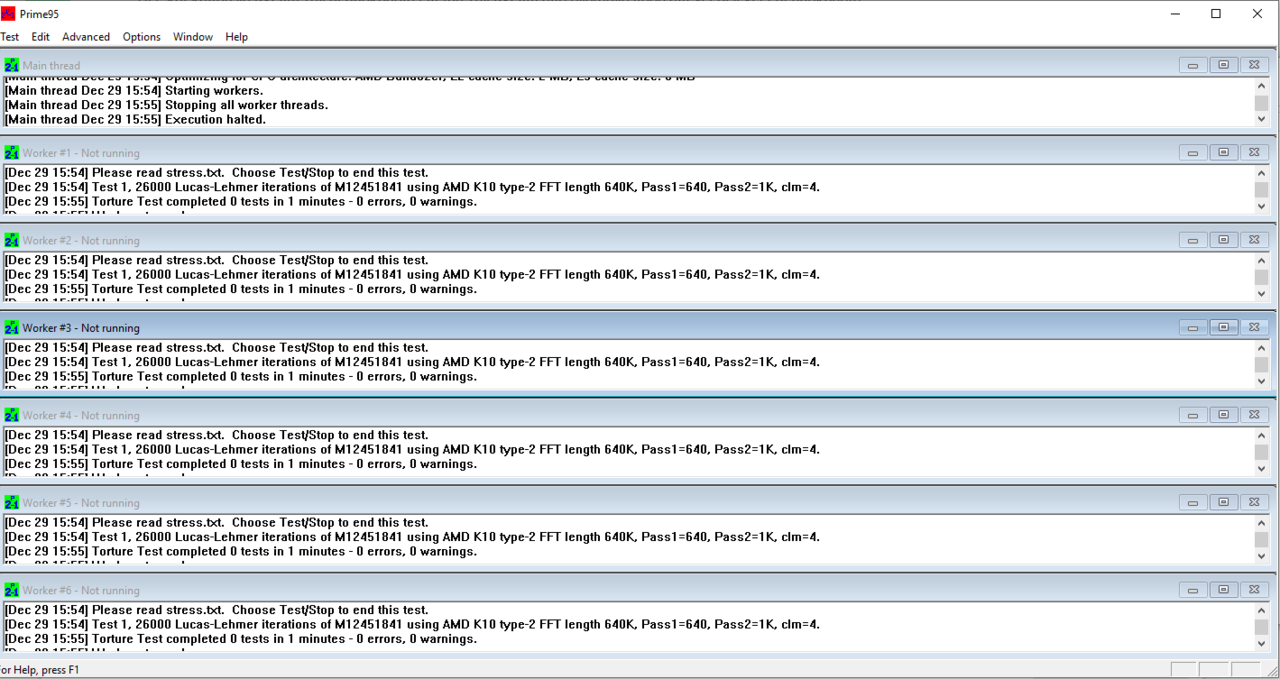1280x679 pixels.
Task: Close the Main thread child window
Action: [1253, 65]
